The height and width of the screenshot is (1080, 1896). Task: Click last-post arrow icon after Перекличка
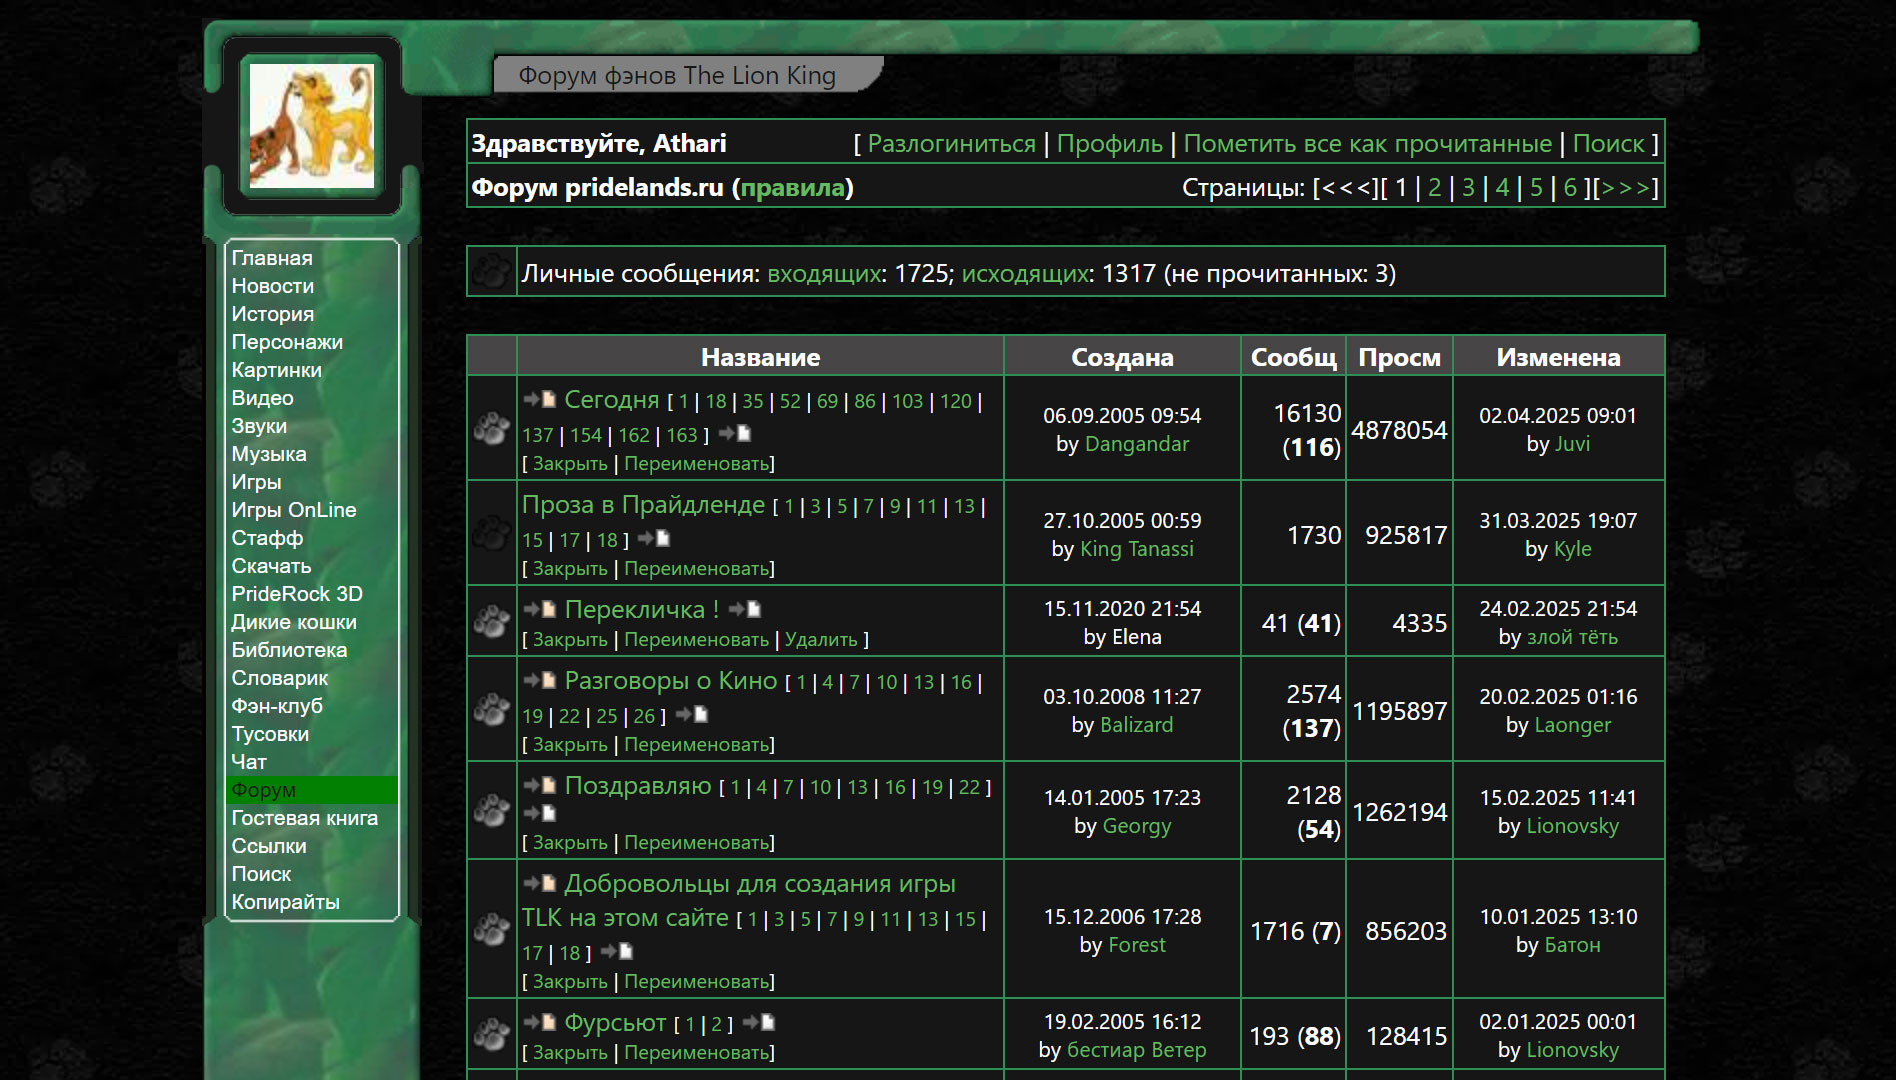tap(745, 609)
